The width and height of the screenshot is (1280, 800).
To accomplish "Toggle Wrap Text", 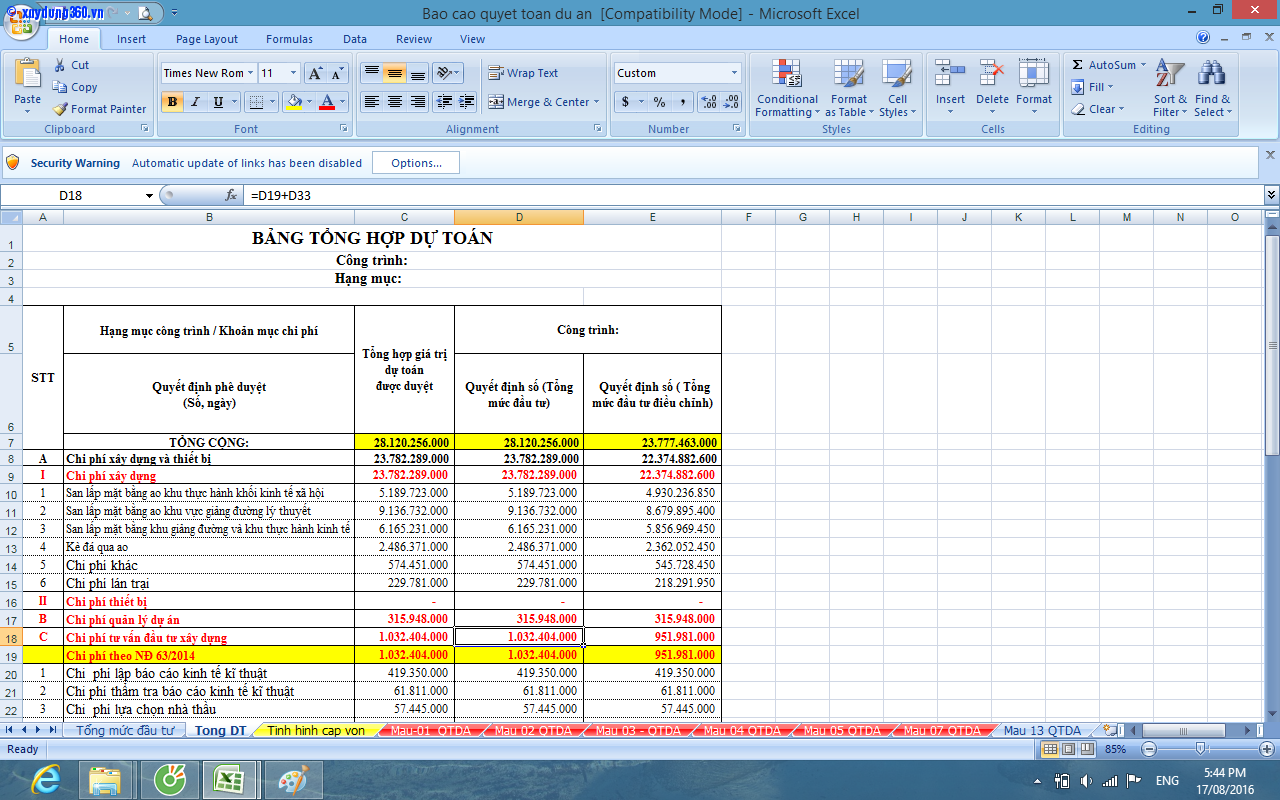I will point(523,73).
